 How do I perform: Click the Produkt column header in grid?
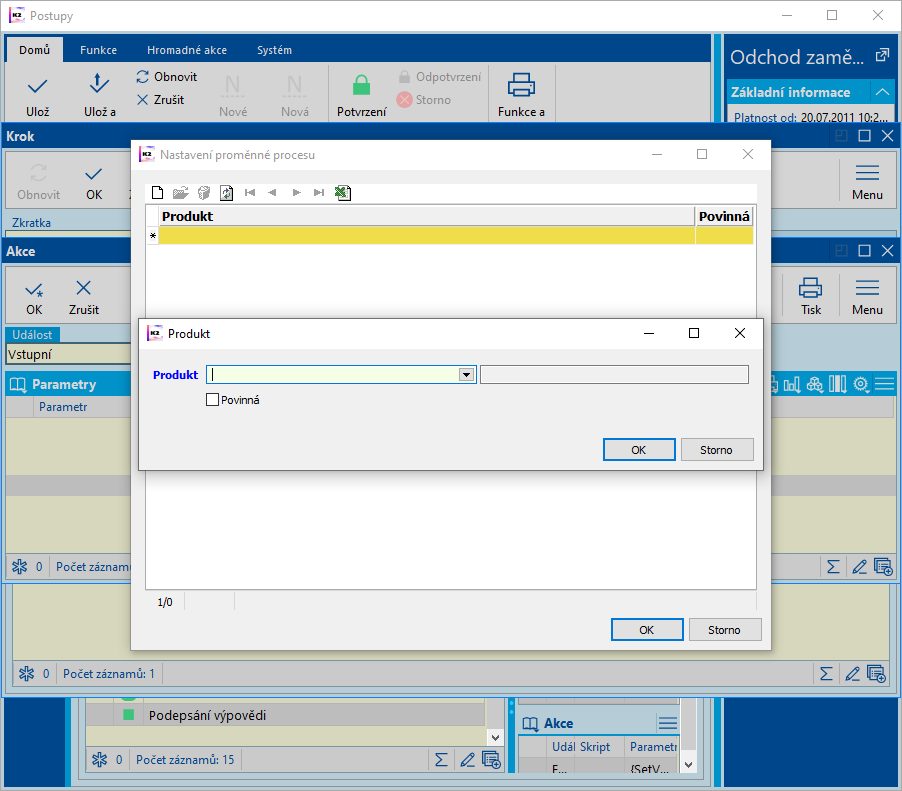426,216
